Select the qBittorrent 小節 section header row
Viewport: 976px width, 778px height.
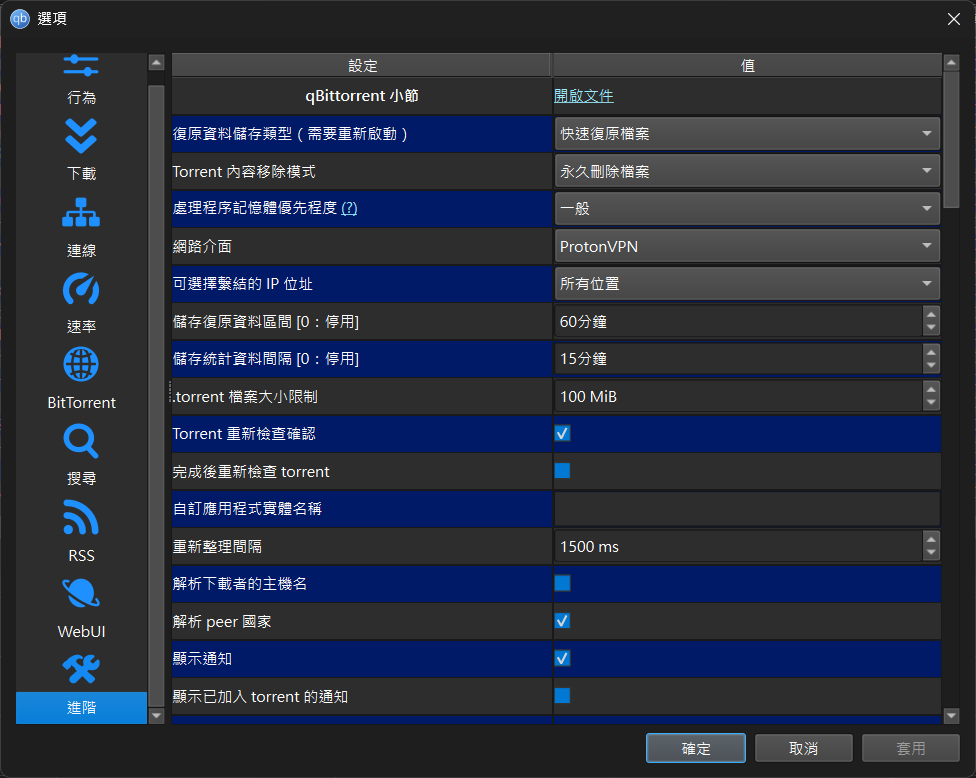[x=362, y=96]
